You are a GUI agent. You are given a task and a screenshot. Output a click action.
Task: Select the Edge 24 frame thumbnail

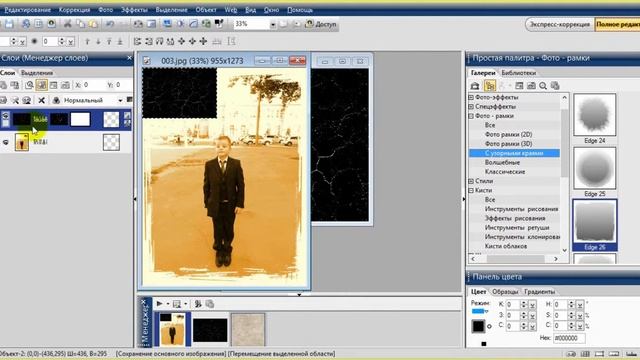pos(595,115)
